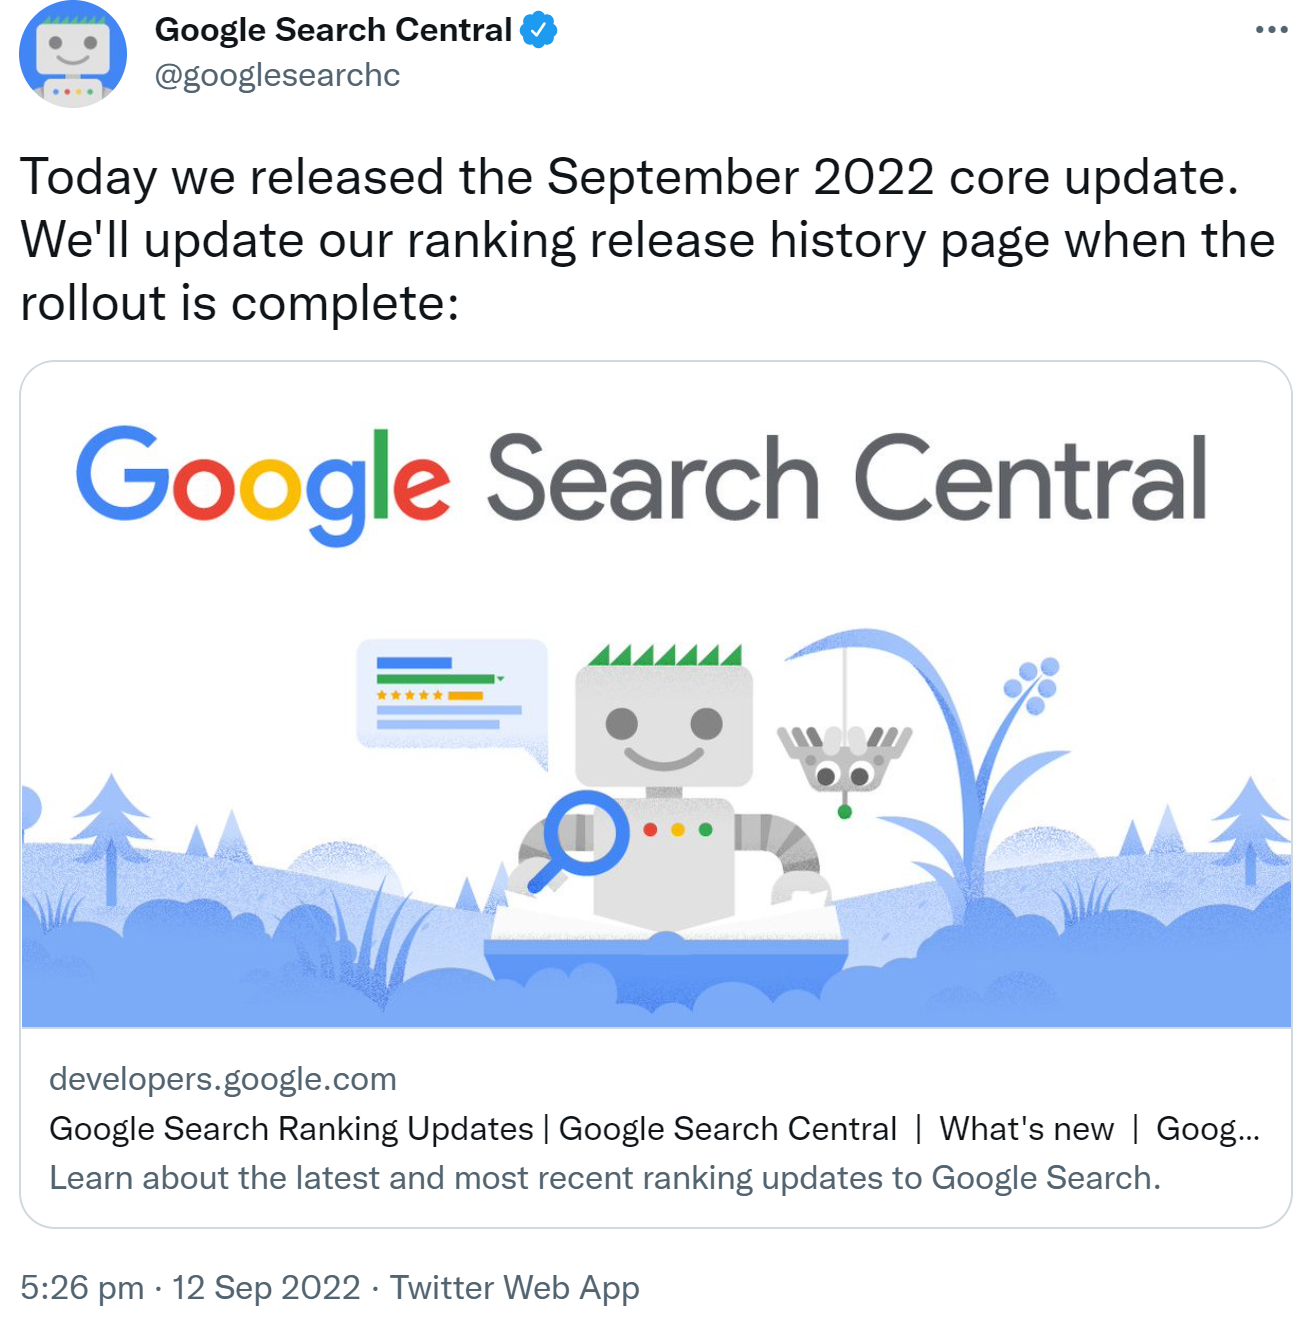Click the 'Google Search Central' display name
This screenshot has width=1305, height=1338.
pos(333,29)
